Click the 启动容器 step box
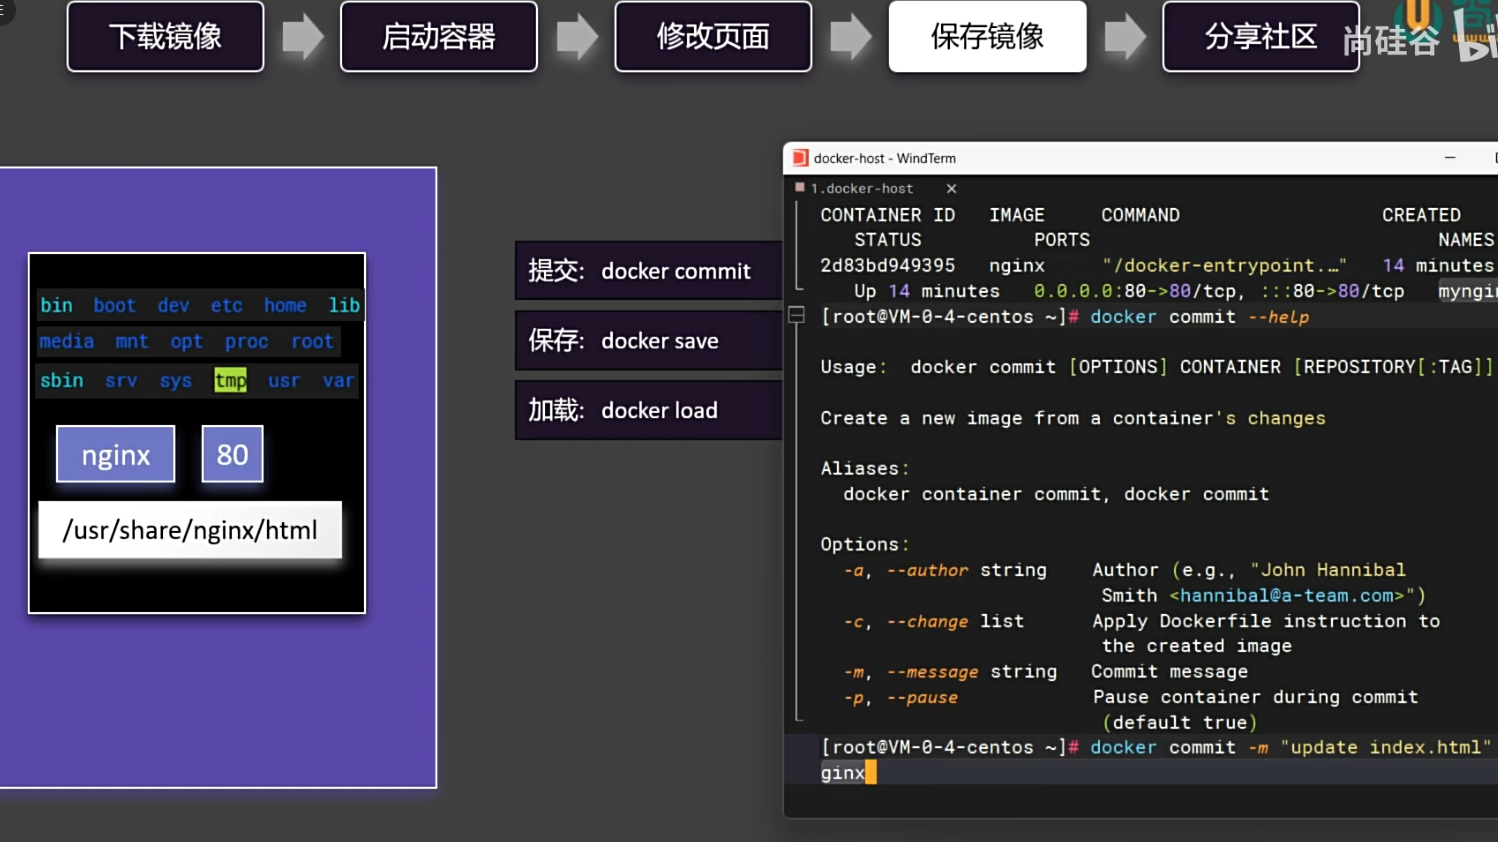The height and width of the screenshot is (842, 1498). coord(439,37)
